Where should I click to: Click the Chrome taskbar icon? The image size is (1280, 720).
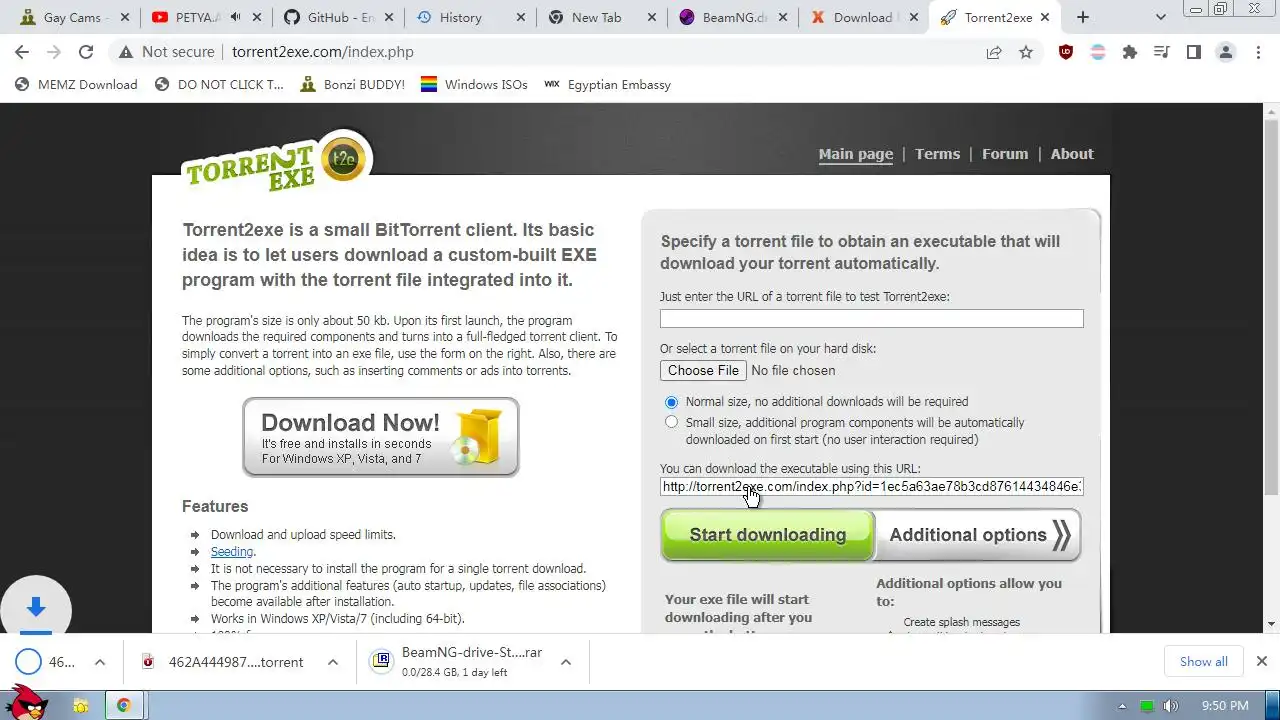point(124,706)
